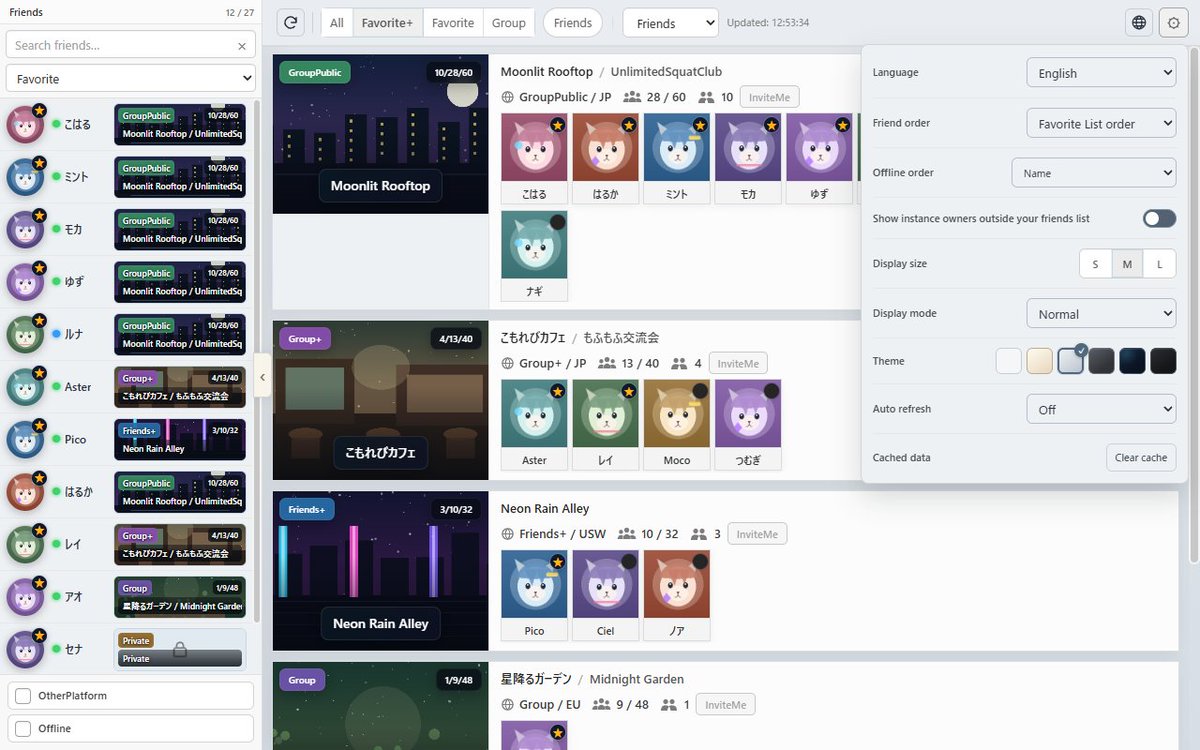Switch to the All tab
Viewport: 1200px width, 750px height.
click(x=337, y=23)
